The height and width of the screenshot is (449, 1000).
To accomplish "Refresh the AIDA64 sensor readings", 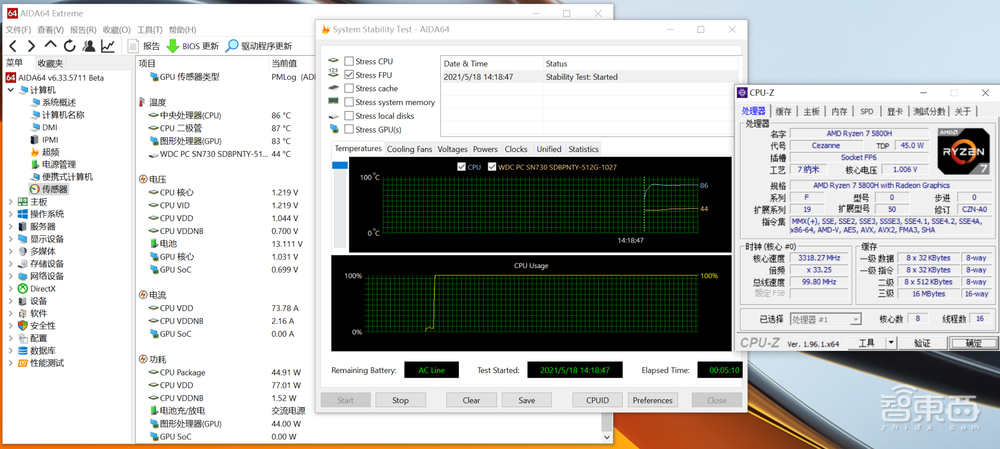I will click(70, 46).
